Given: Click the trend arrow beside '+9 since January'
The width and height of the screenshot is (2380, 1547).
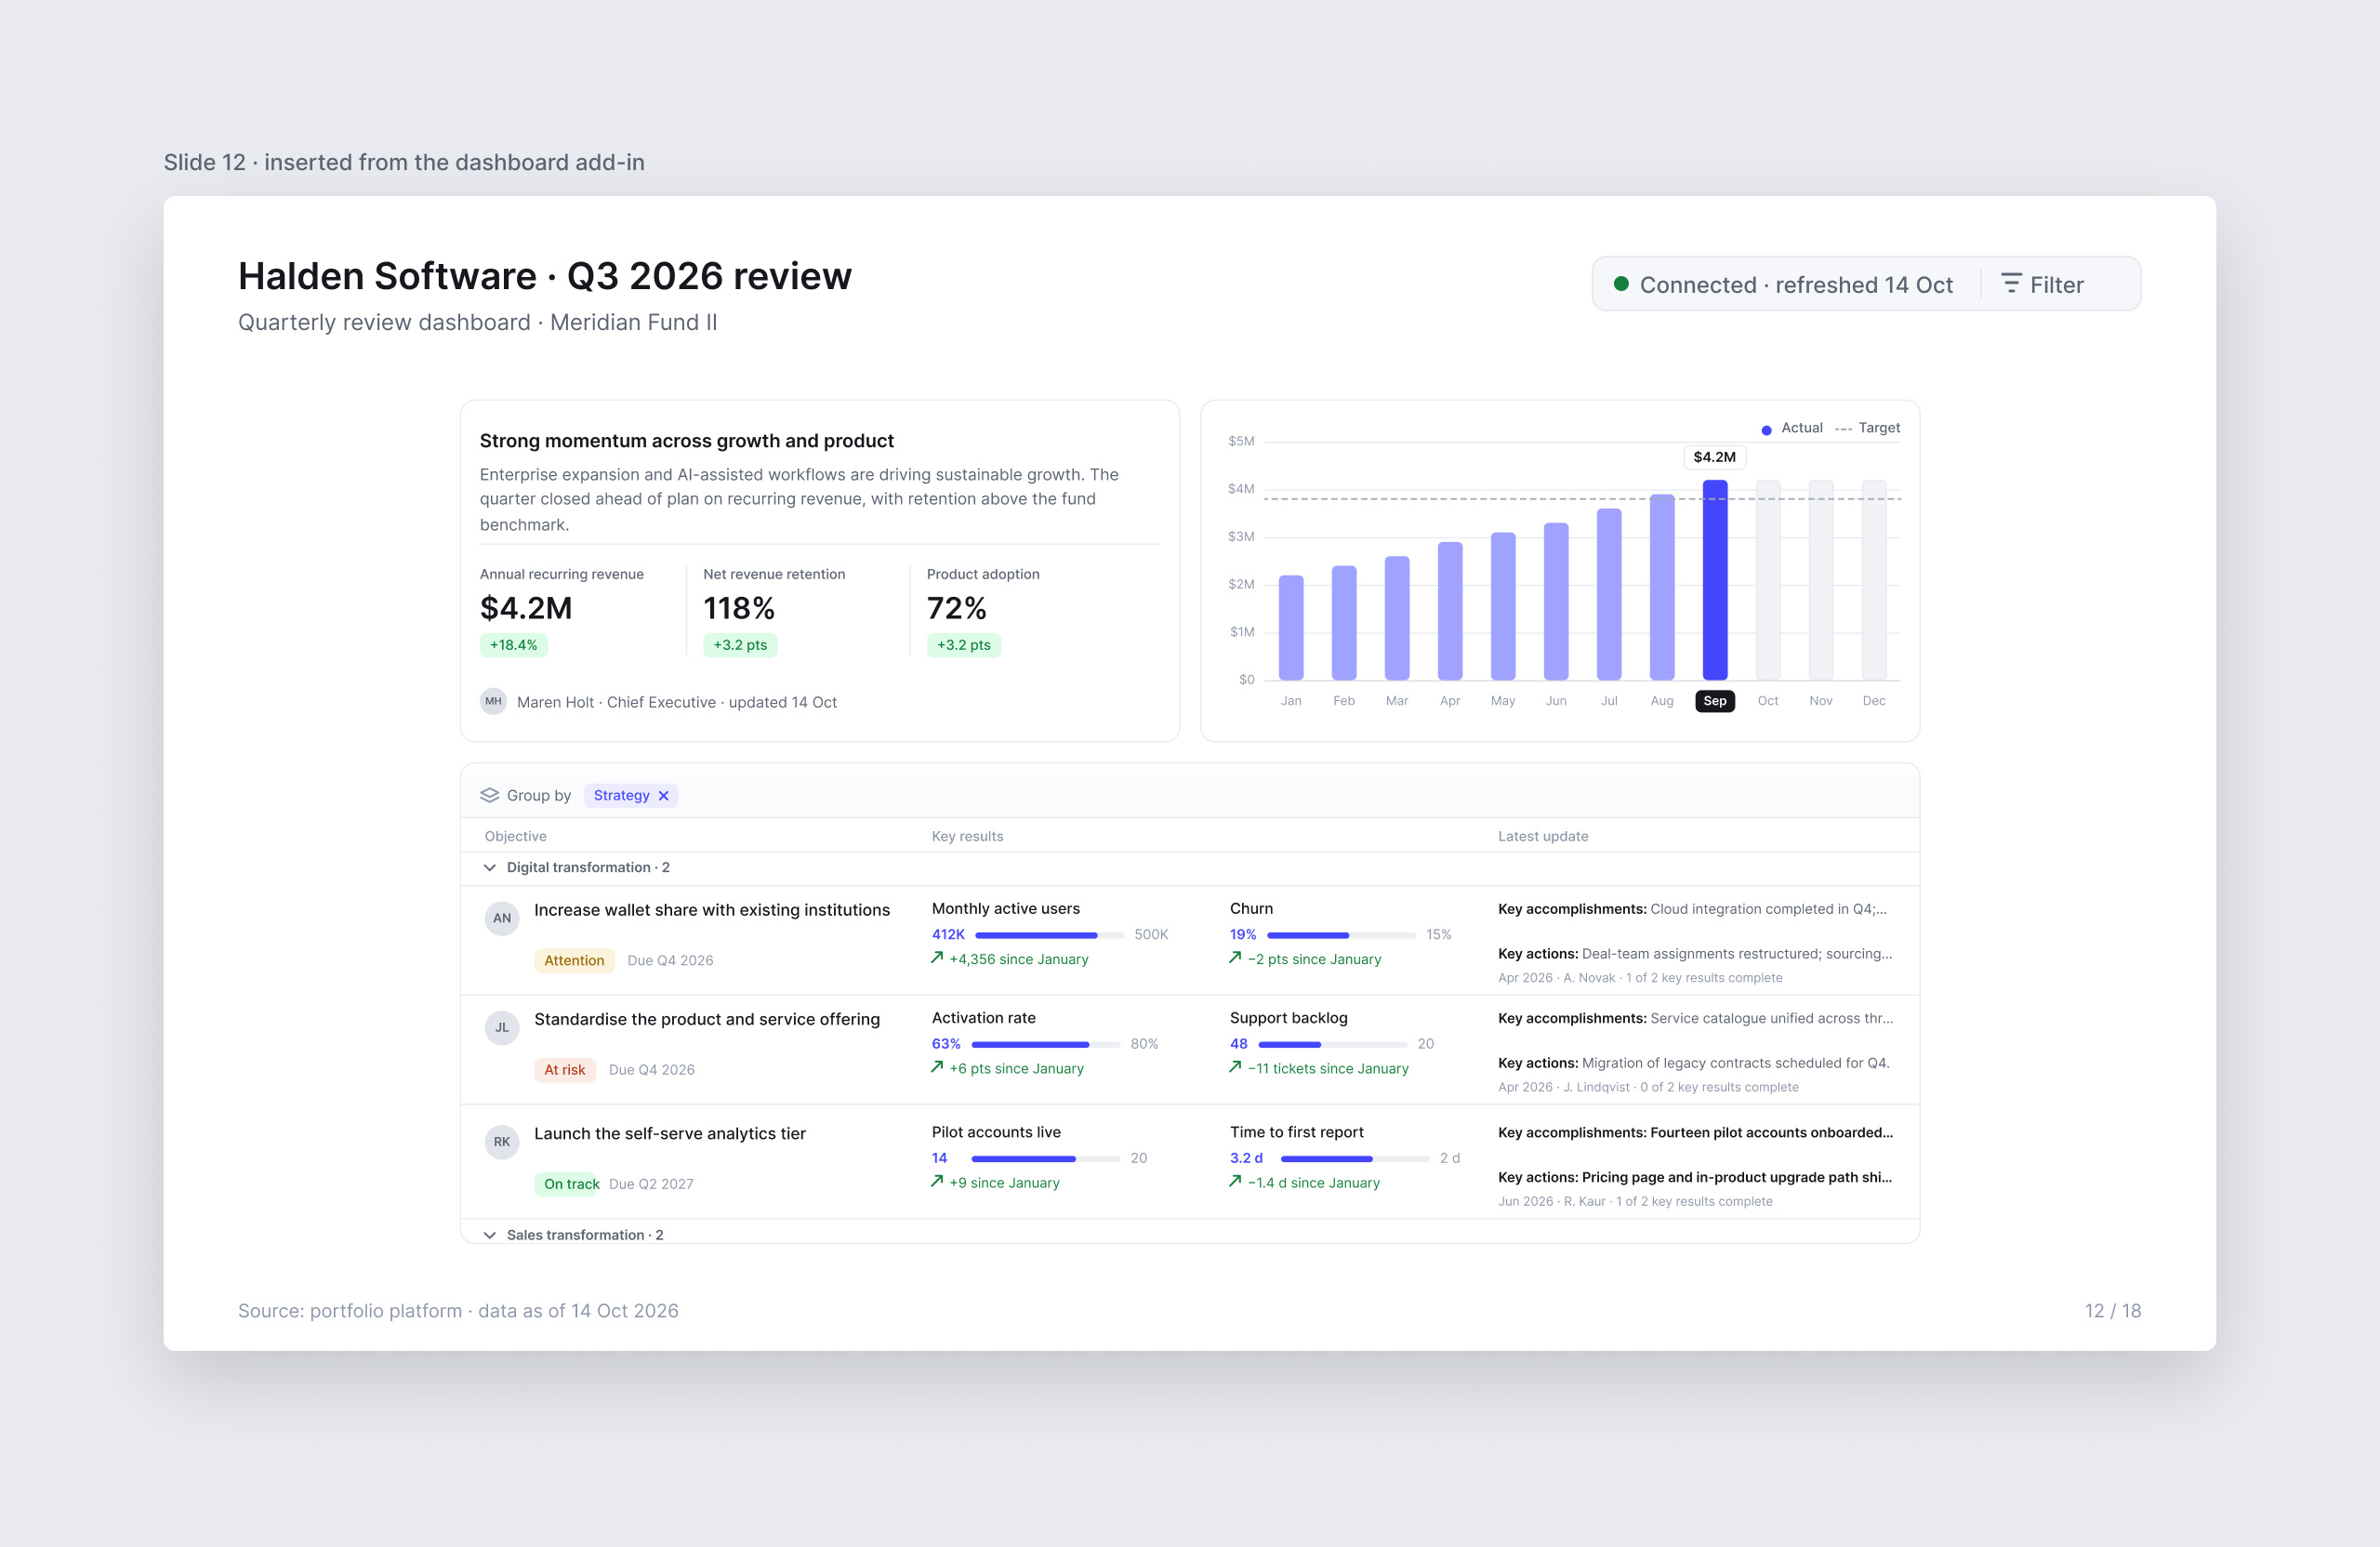Looking at the screenshot, I should (937, 1181).
